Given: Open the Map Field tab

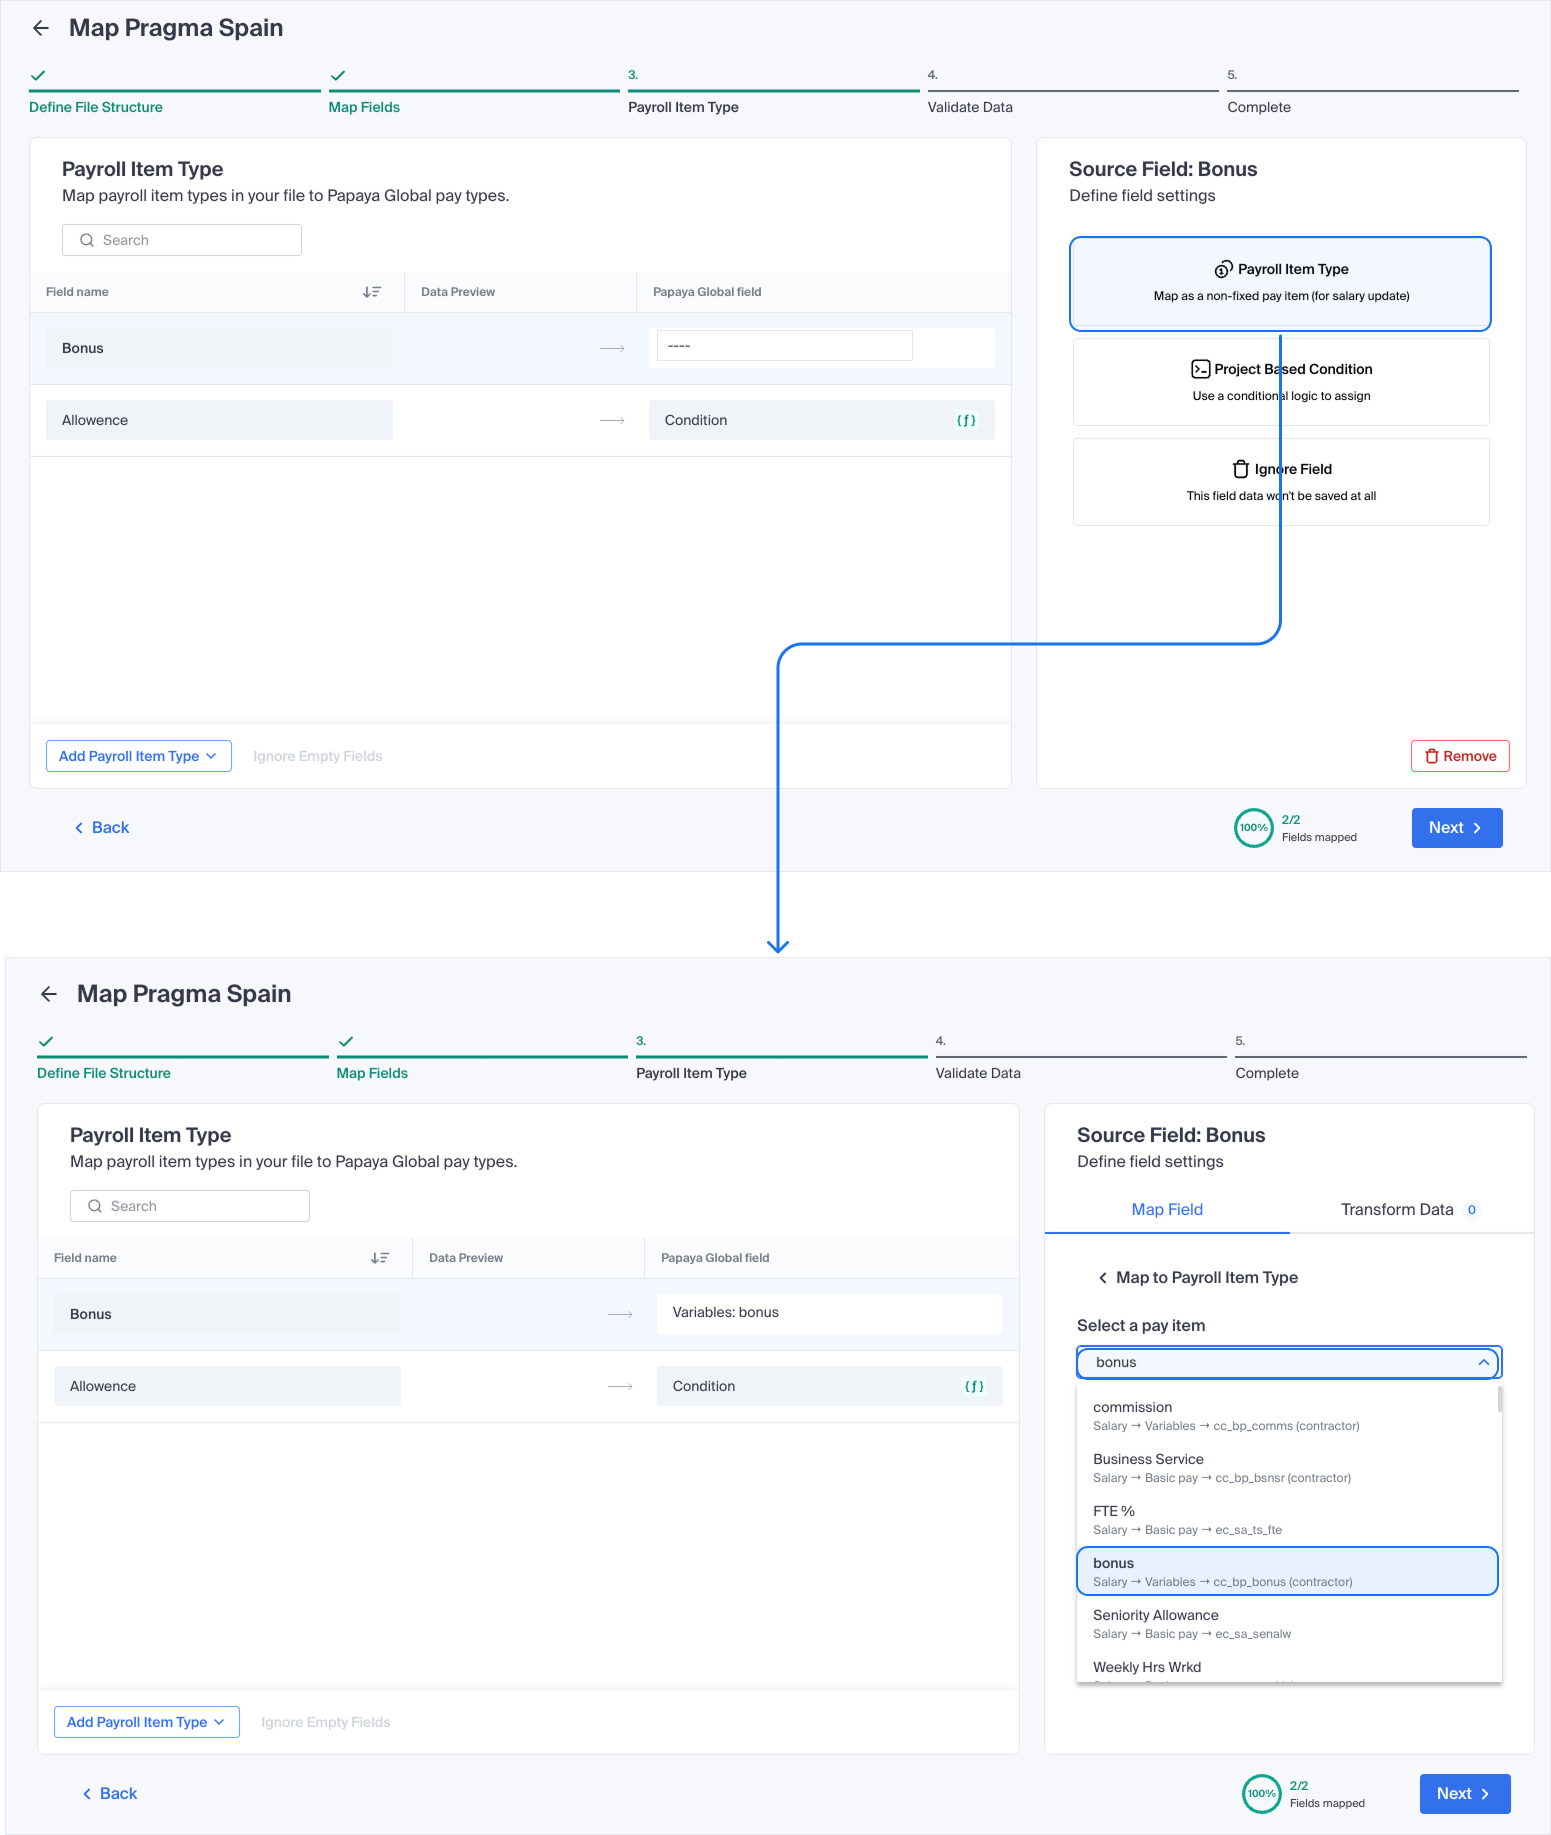Looking at the screenshot, I should click(x=1167, y=1210).
